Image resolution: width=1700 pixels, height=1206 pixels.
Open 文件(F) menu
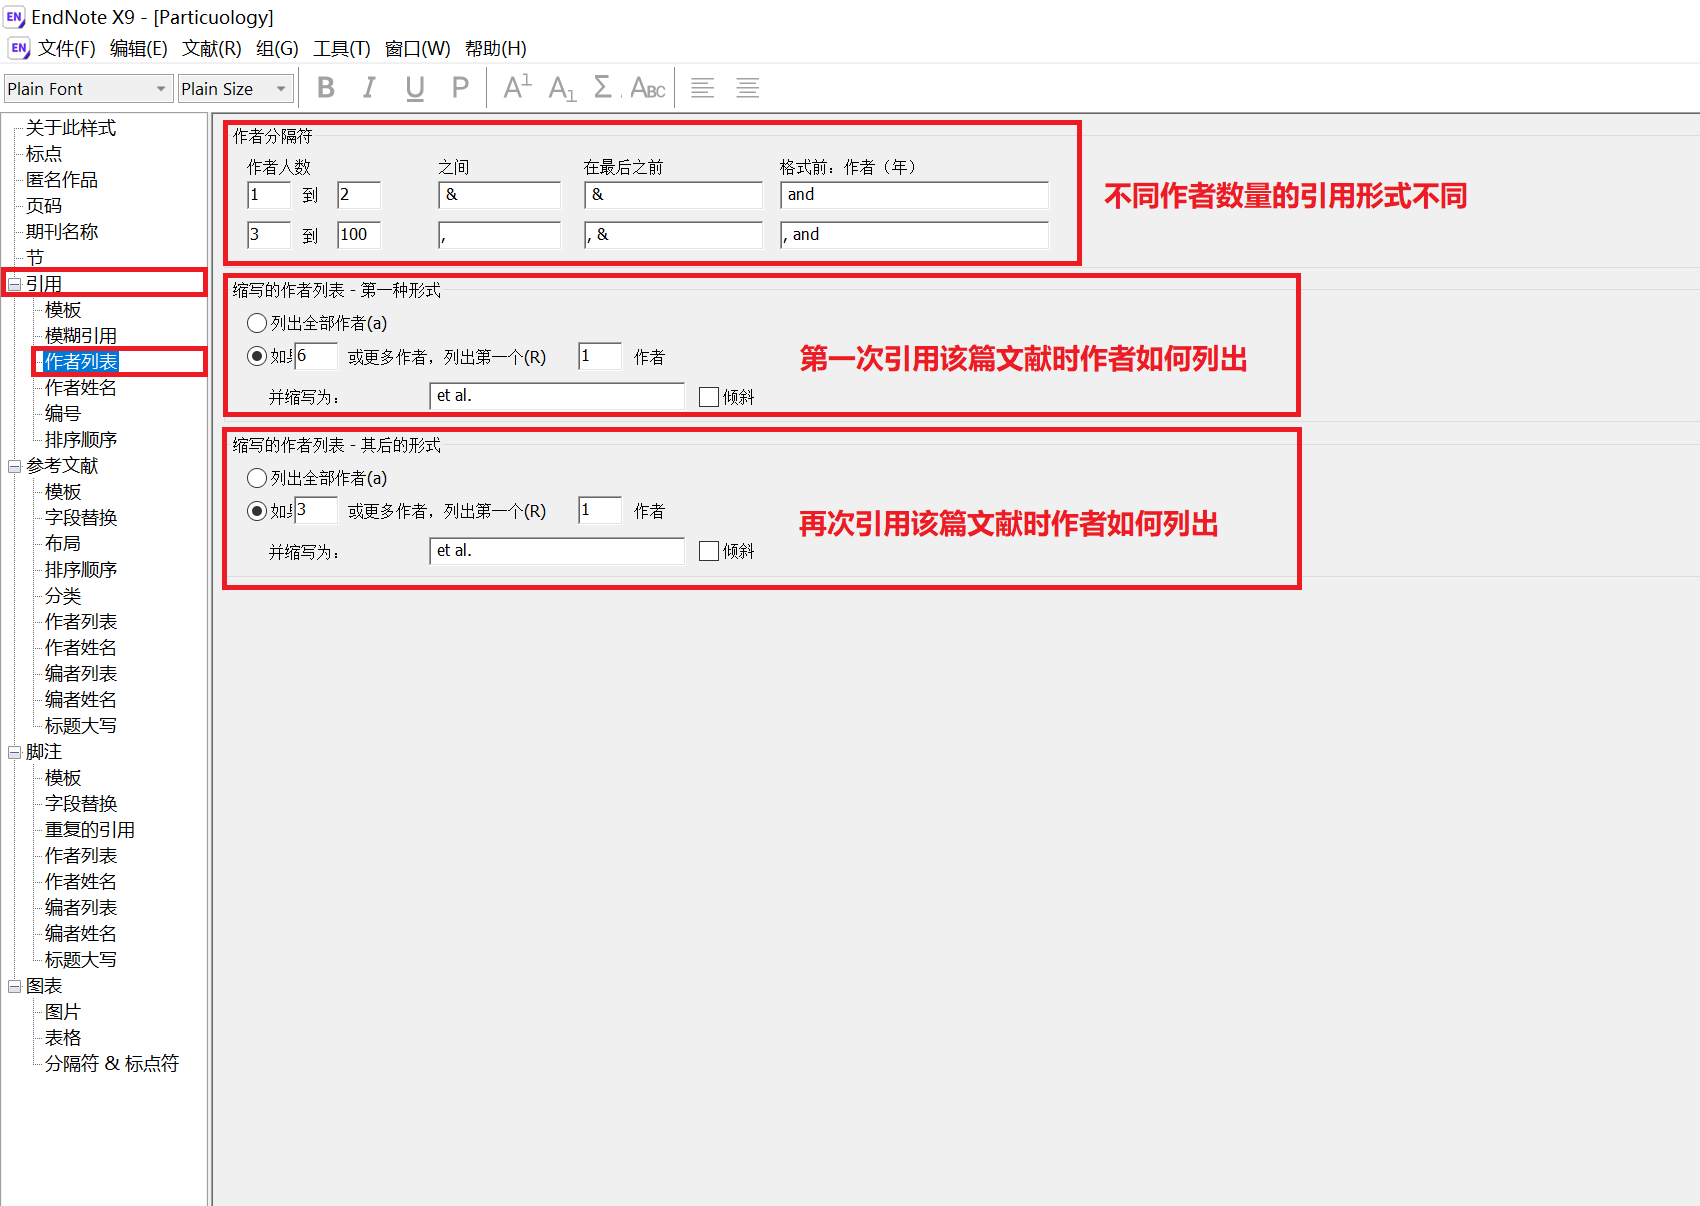coord(67,48)
